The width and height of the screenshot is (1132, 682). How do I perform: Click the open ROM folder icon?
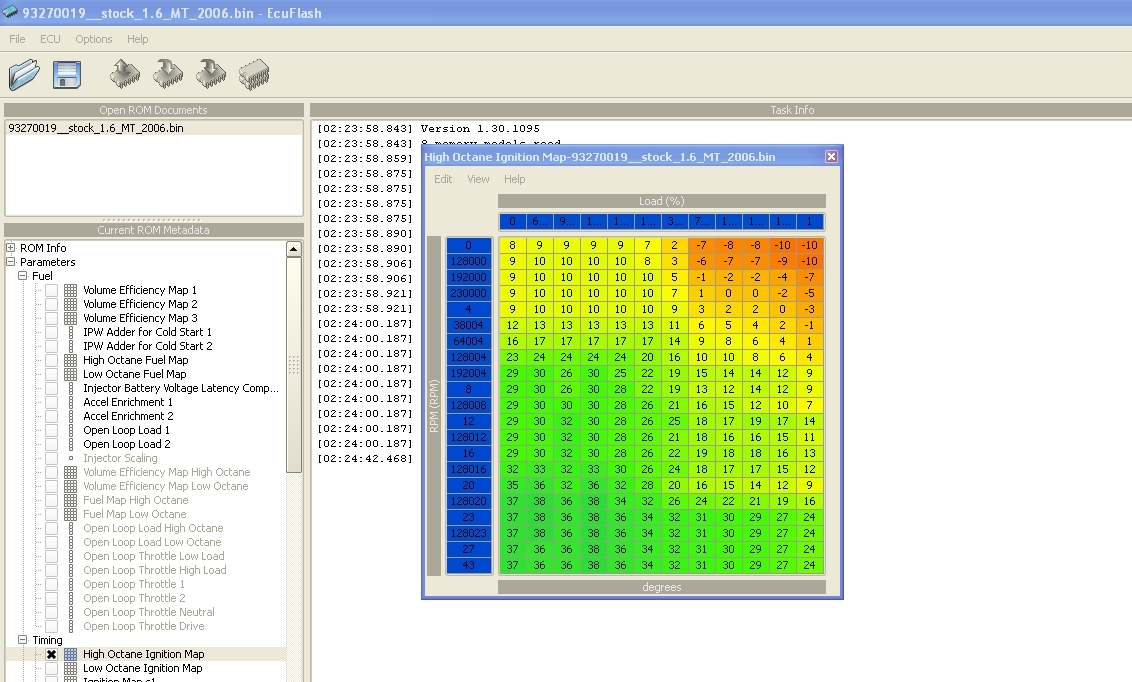[24, 75]
